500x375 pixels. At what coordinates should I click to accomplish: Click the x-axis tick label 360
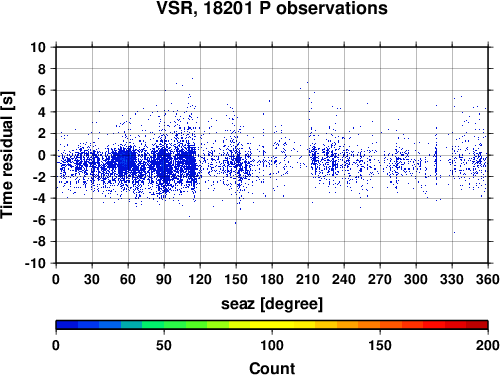coord(488,279)
